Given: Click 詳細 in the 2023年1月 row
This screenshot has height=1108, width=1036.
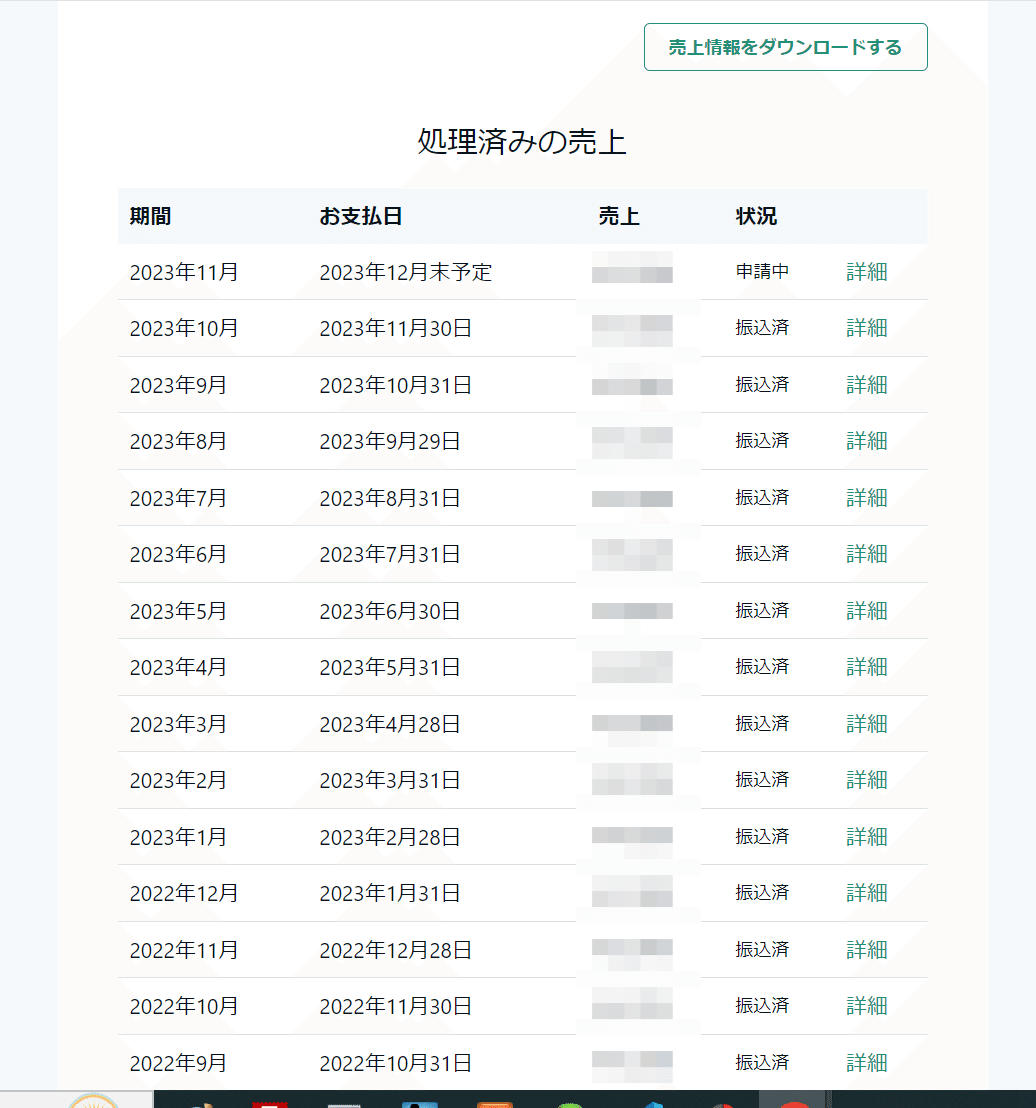Looking at the screenshot, I should click(x=866, y=837).
